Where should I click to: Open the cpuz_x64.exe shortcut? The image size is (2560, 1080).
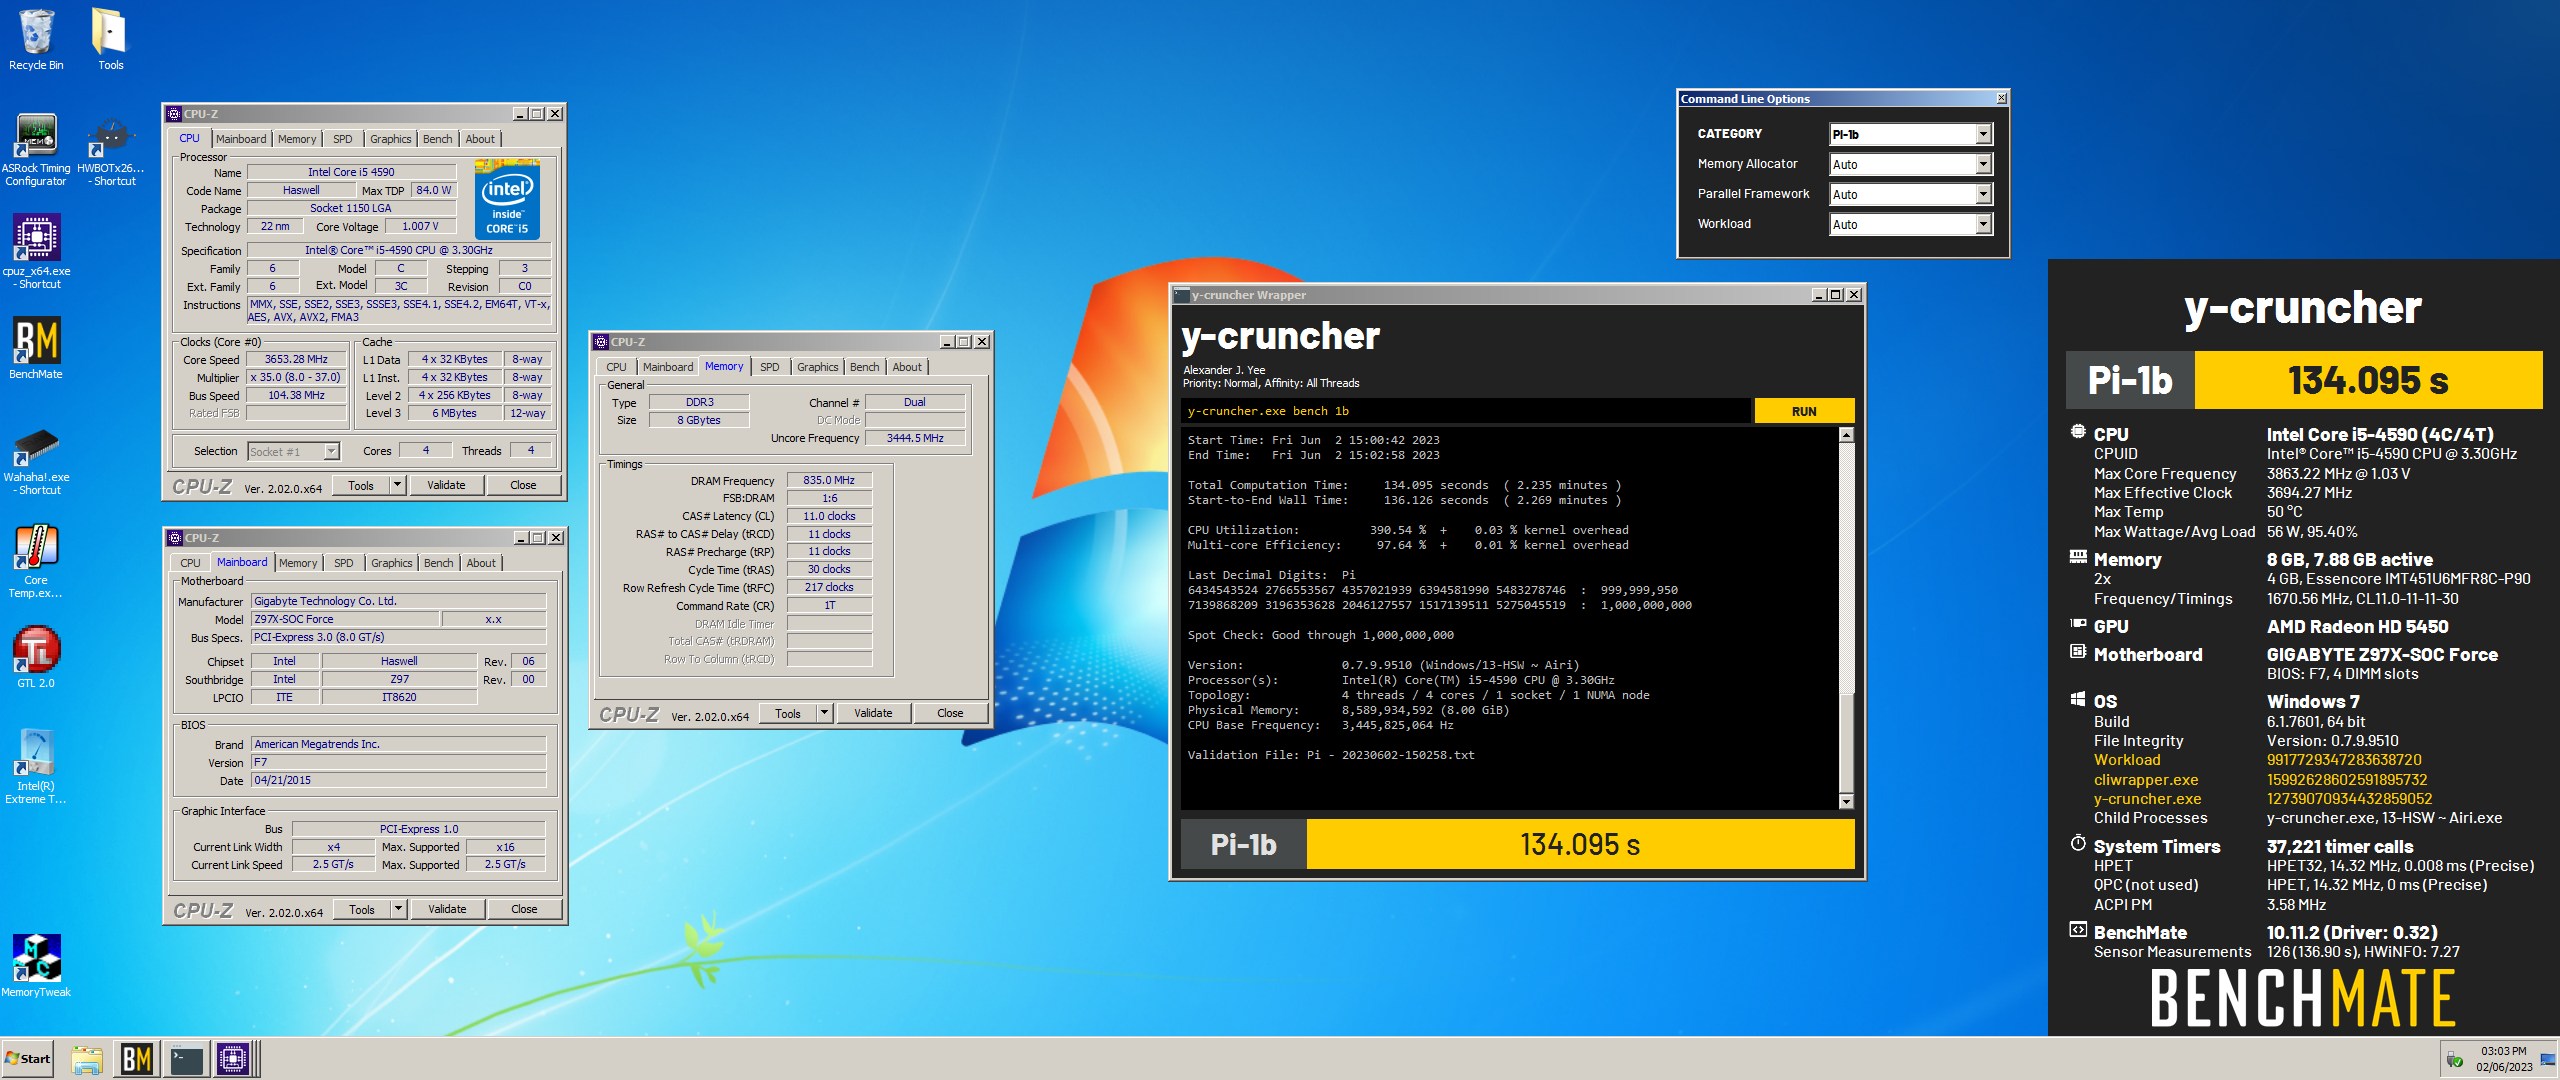[x=36, y=252]
